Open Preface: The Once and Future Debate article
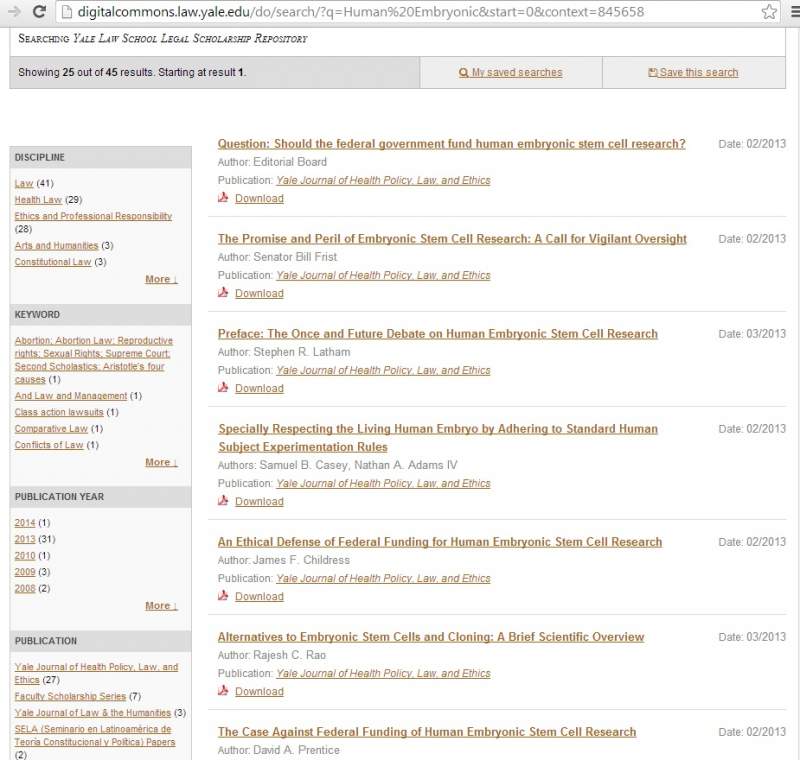 [x=438, y=334]
